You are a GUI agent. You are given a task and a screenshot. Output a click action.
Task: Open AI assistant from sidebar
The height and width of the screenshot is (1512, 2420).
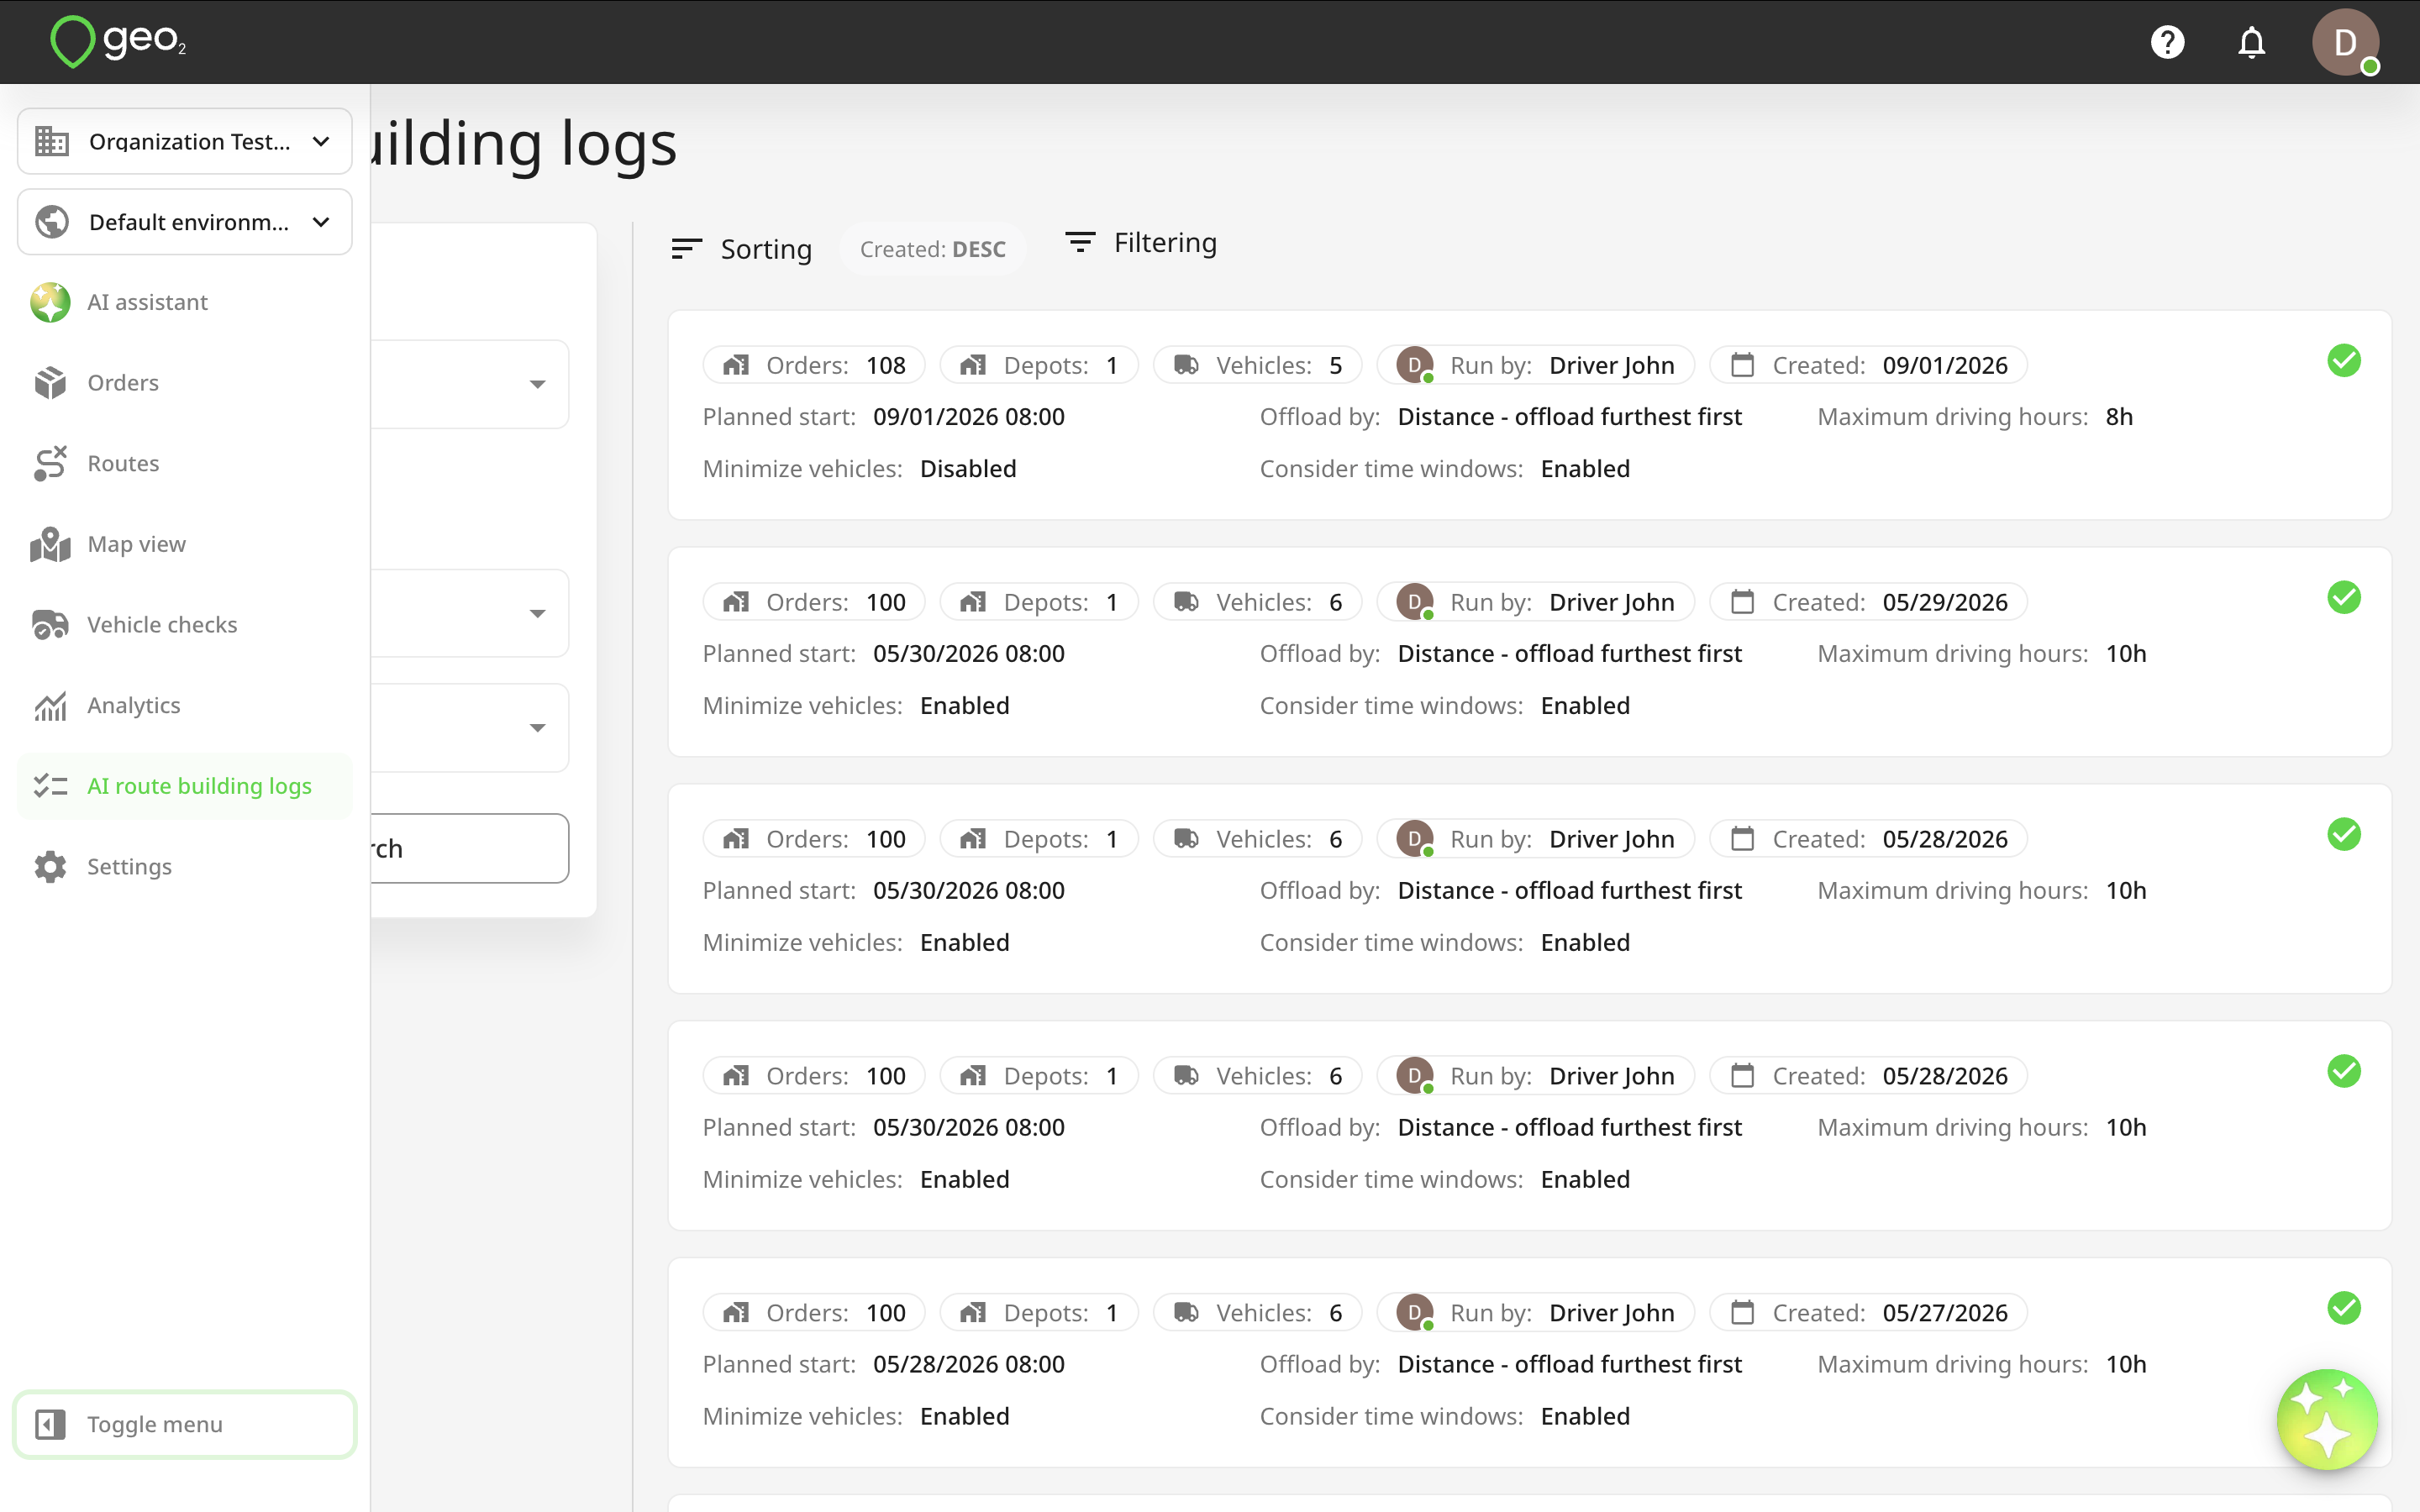click(x=185, y=302)
